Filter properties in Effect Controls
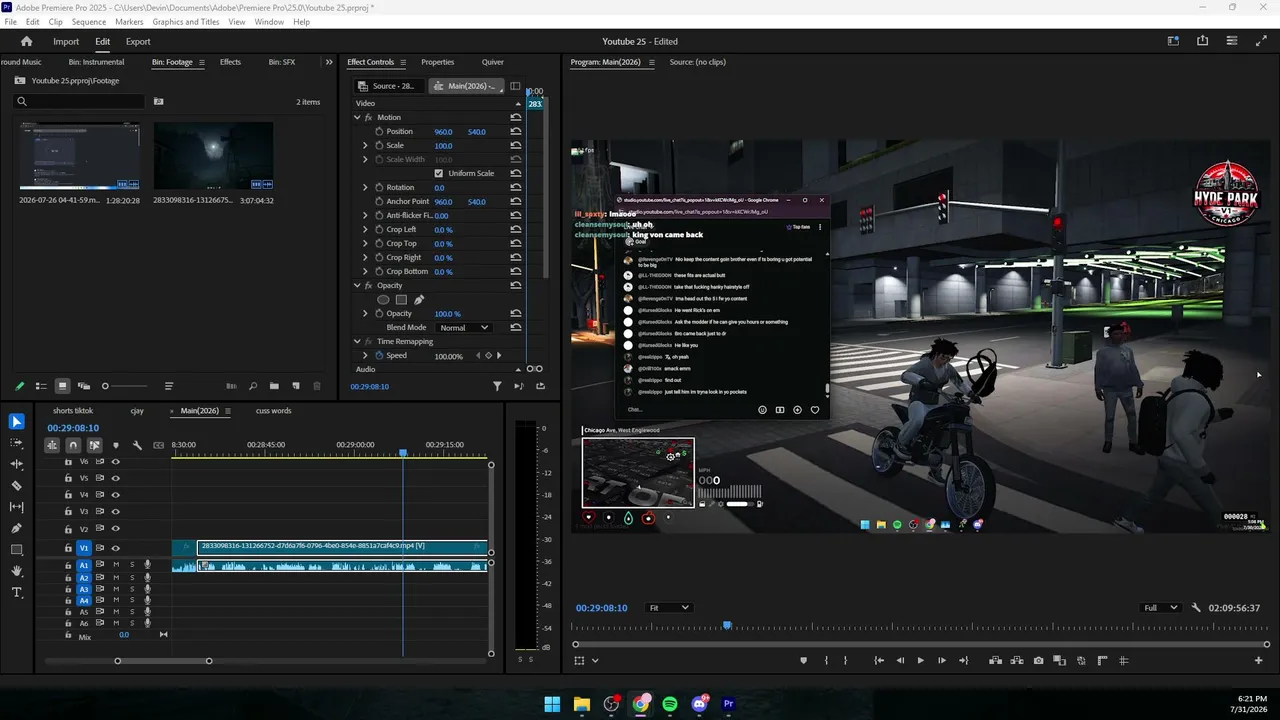 pyautogui.click(x=497, y=386)
